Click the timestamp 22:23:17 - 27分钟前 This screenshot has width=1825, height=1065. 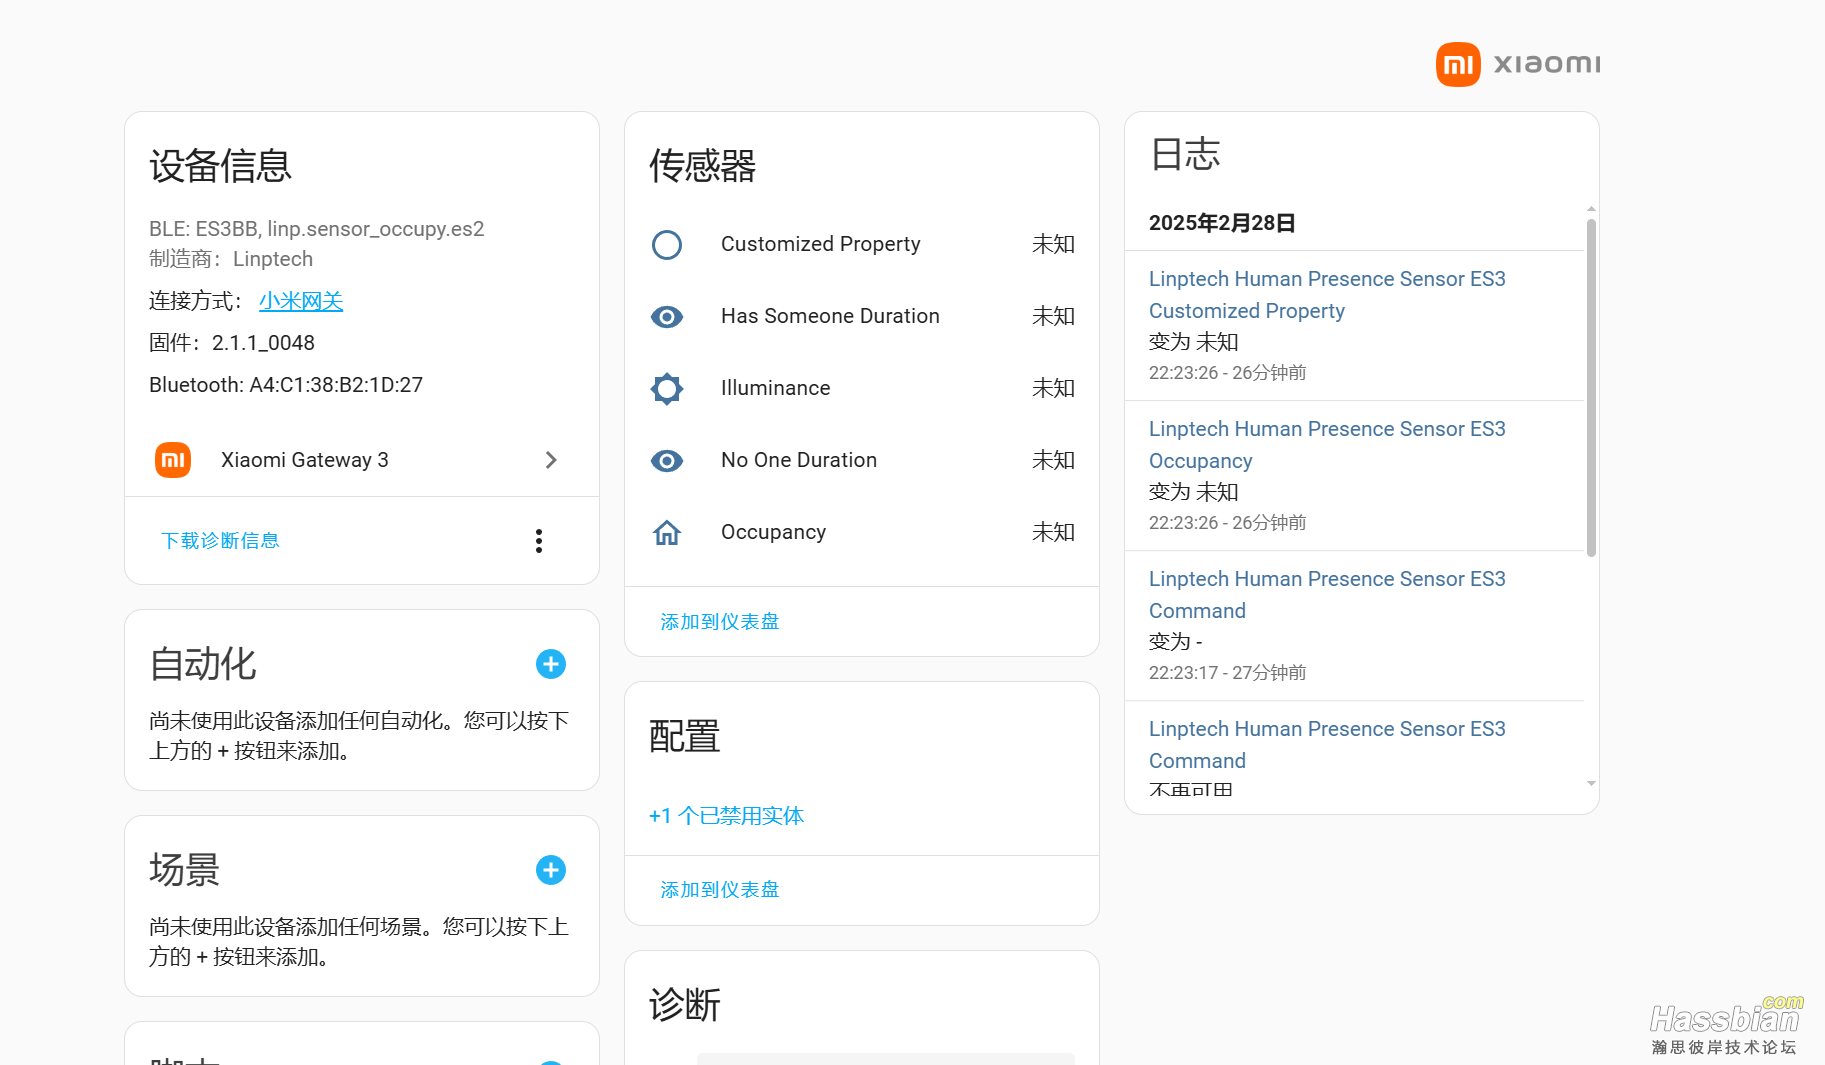click(1228, 673)
